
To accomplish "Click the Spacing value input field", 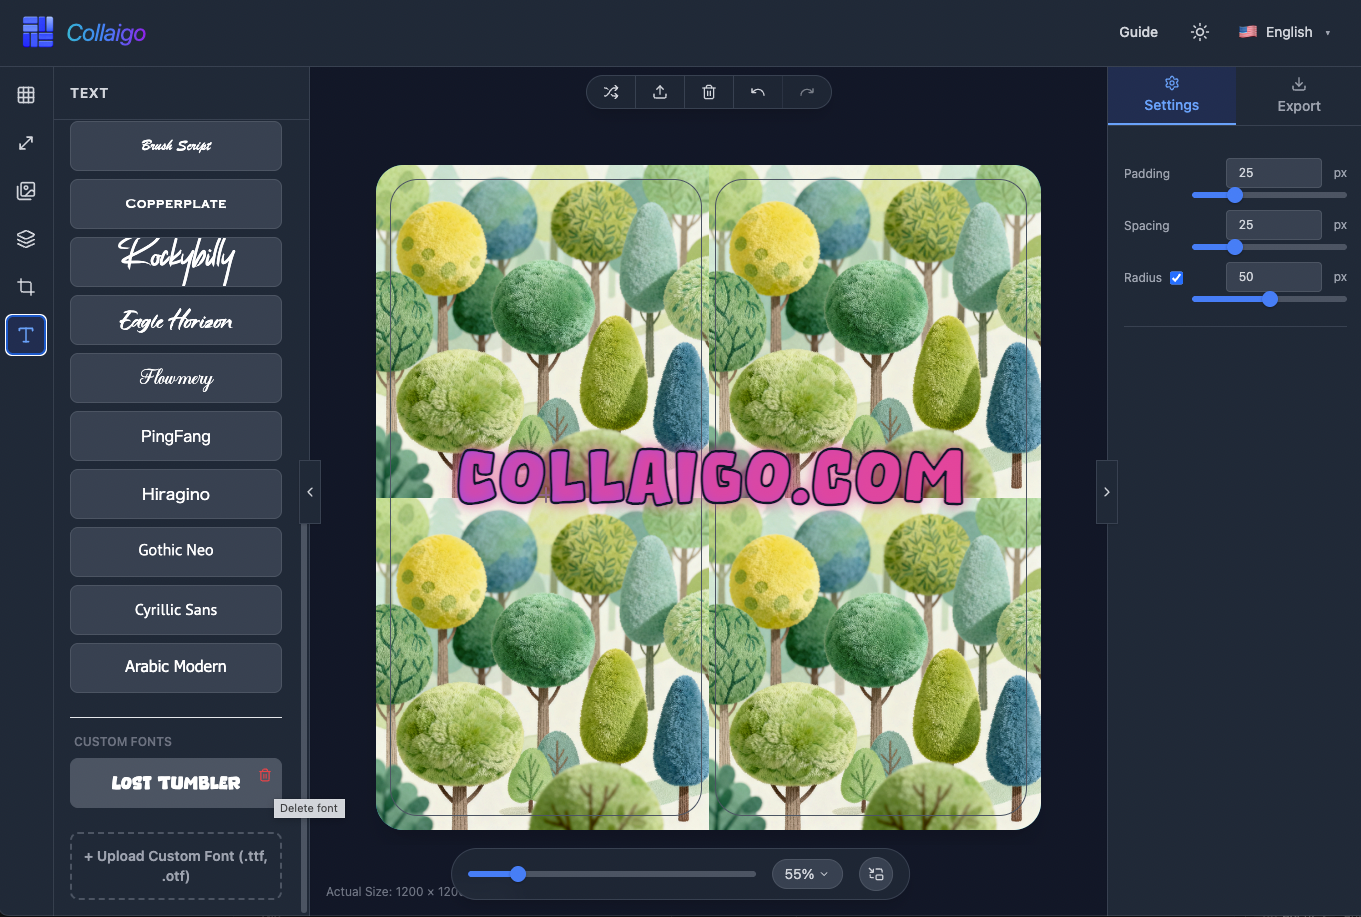I will 1274,225.
